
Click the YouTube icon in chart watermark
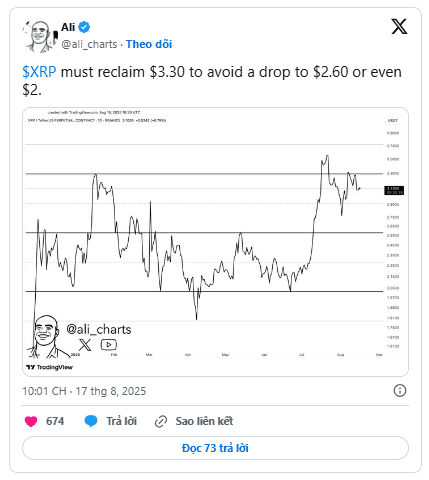click(x=109, y=345)
